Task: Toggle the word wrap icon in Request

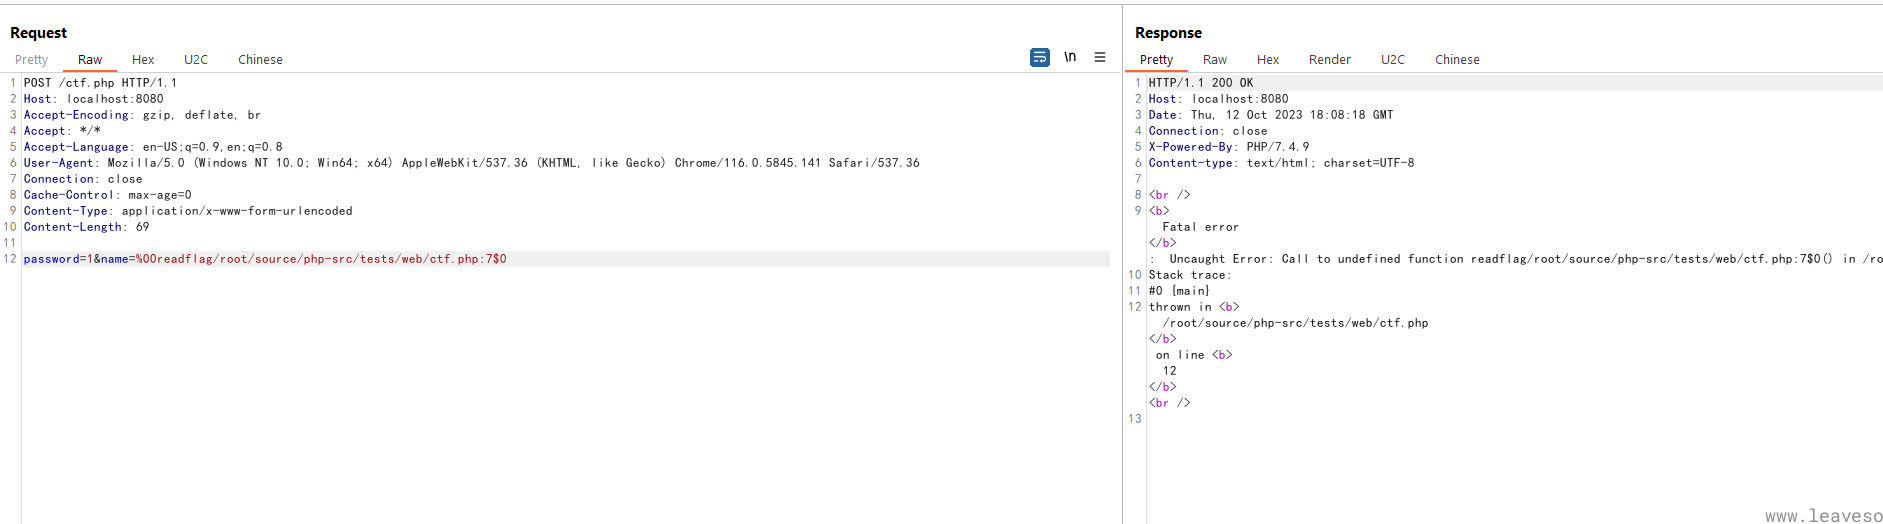Action: click(1040, 58)
